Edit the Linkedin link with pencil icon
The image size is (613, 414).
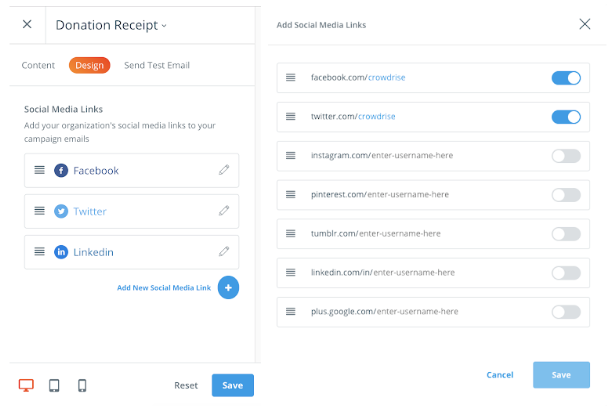click(224, 251)
